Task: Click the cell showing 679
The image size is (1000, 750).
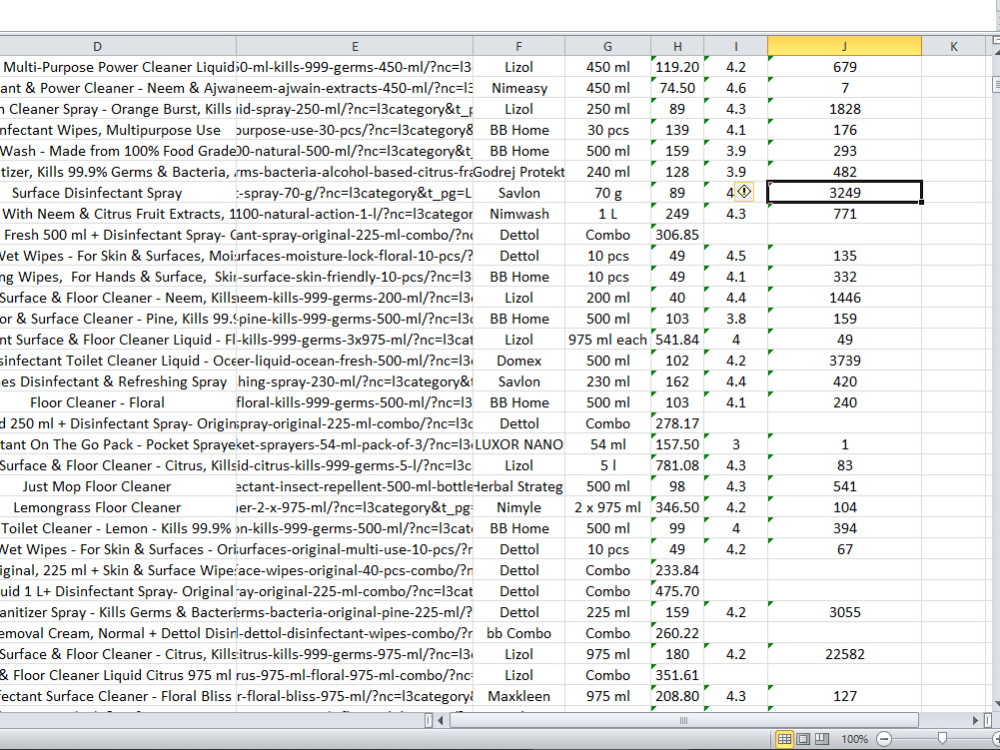Action: (844, 67)
